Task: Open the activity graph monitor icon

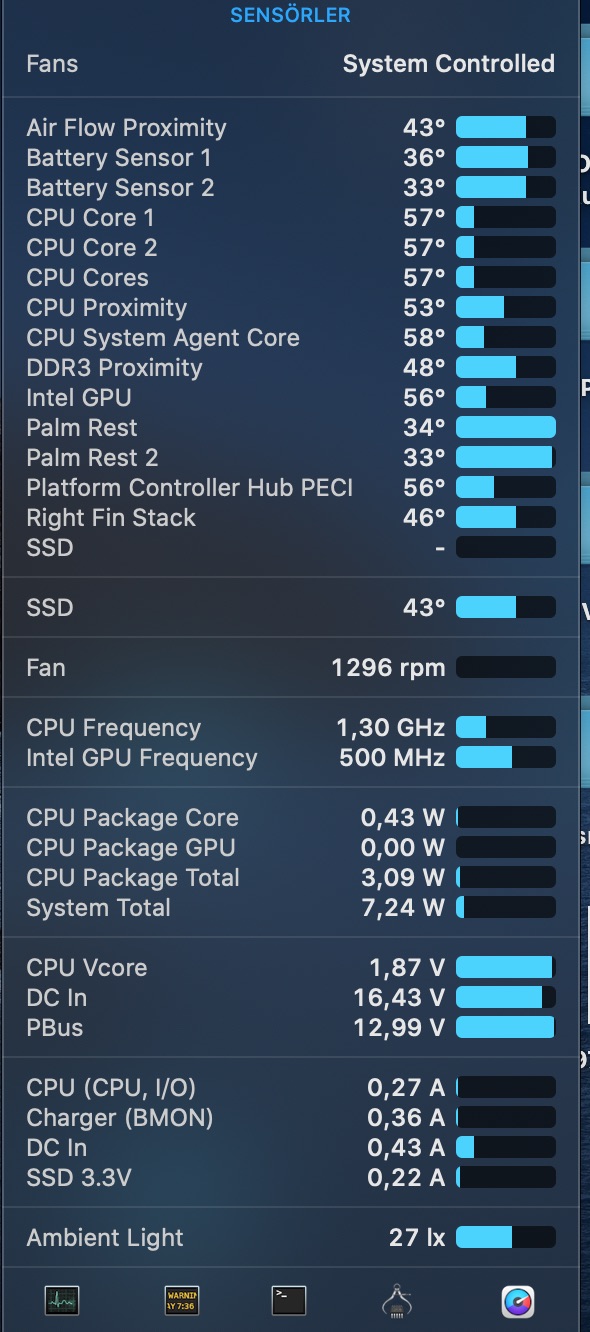Action: pos(64,1300)
